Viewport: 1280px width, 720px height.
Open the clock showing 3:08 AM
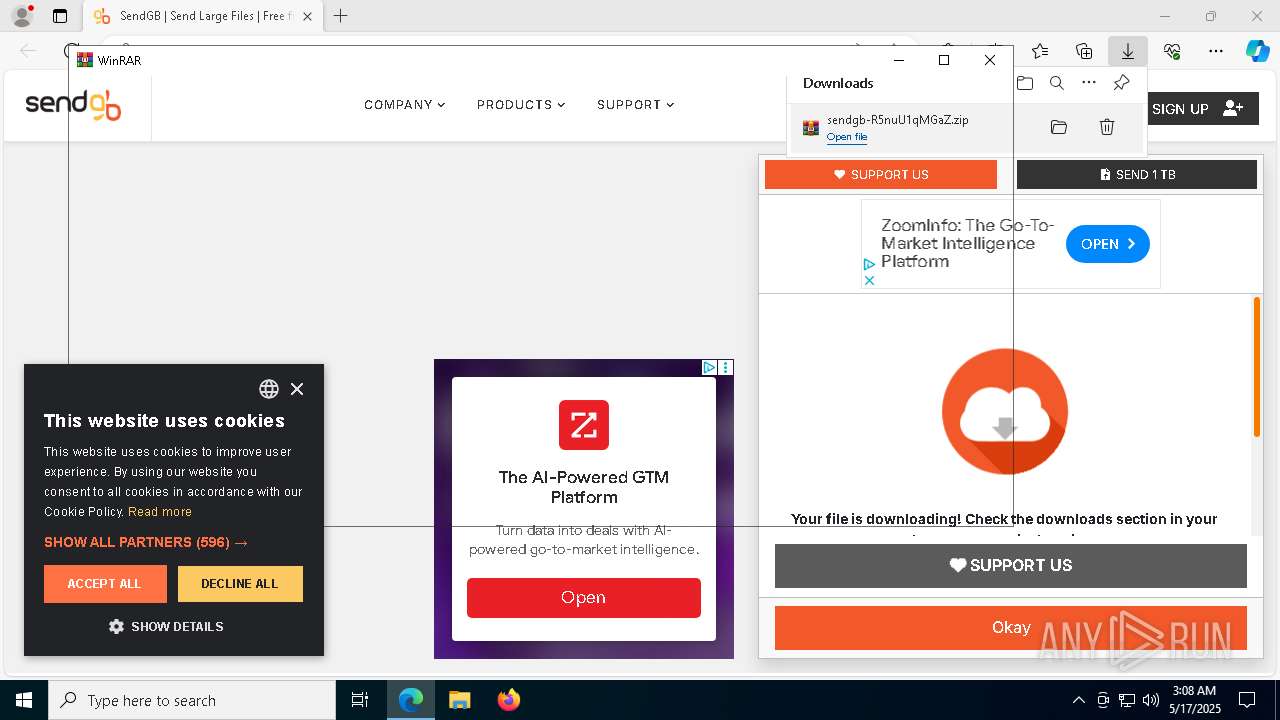click(x=1195, y=700)
